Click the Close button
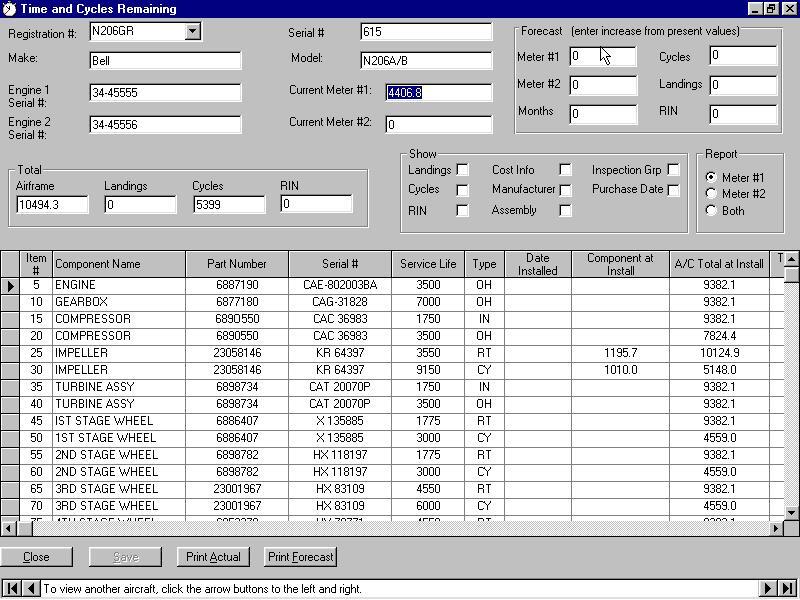 36,557
